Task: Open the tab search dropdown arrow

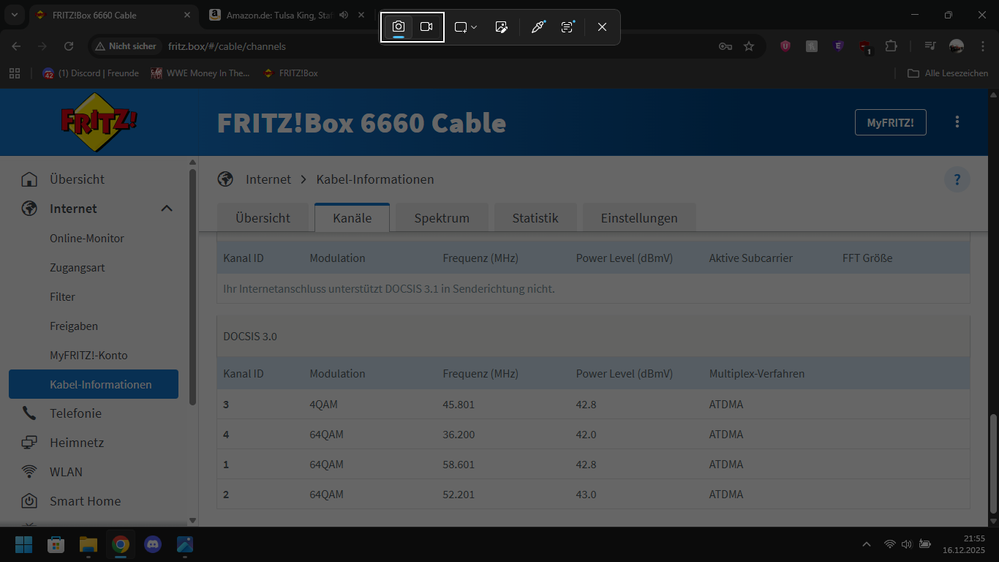Action: coord(14,15)
